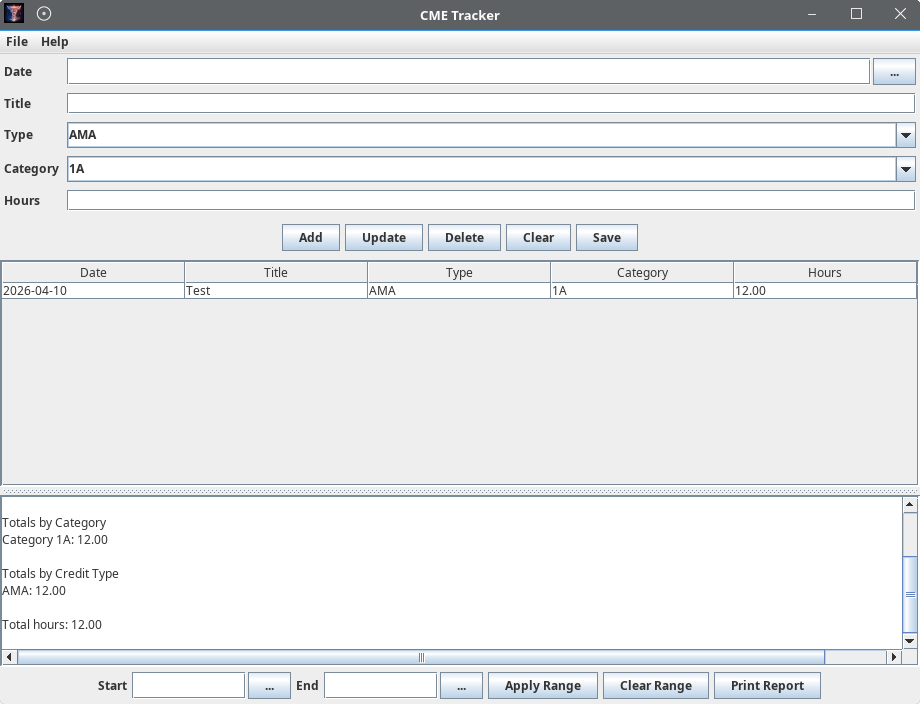
Task: Click the Add button
Action: coord(310,237)
